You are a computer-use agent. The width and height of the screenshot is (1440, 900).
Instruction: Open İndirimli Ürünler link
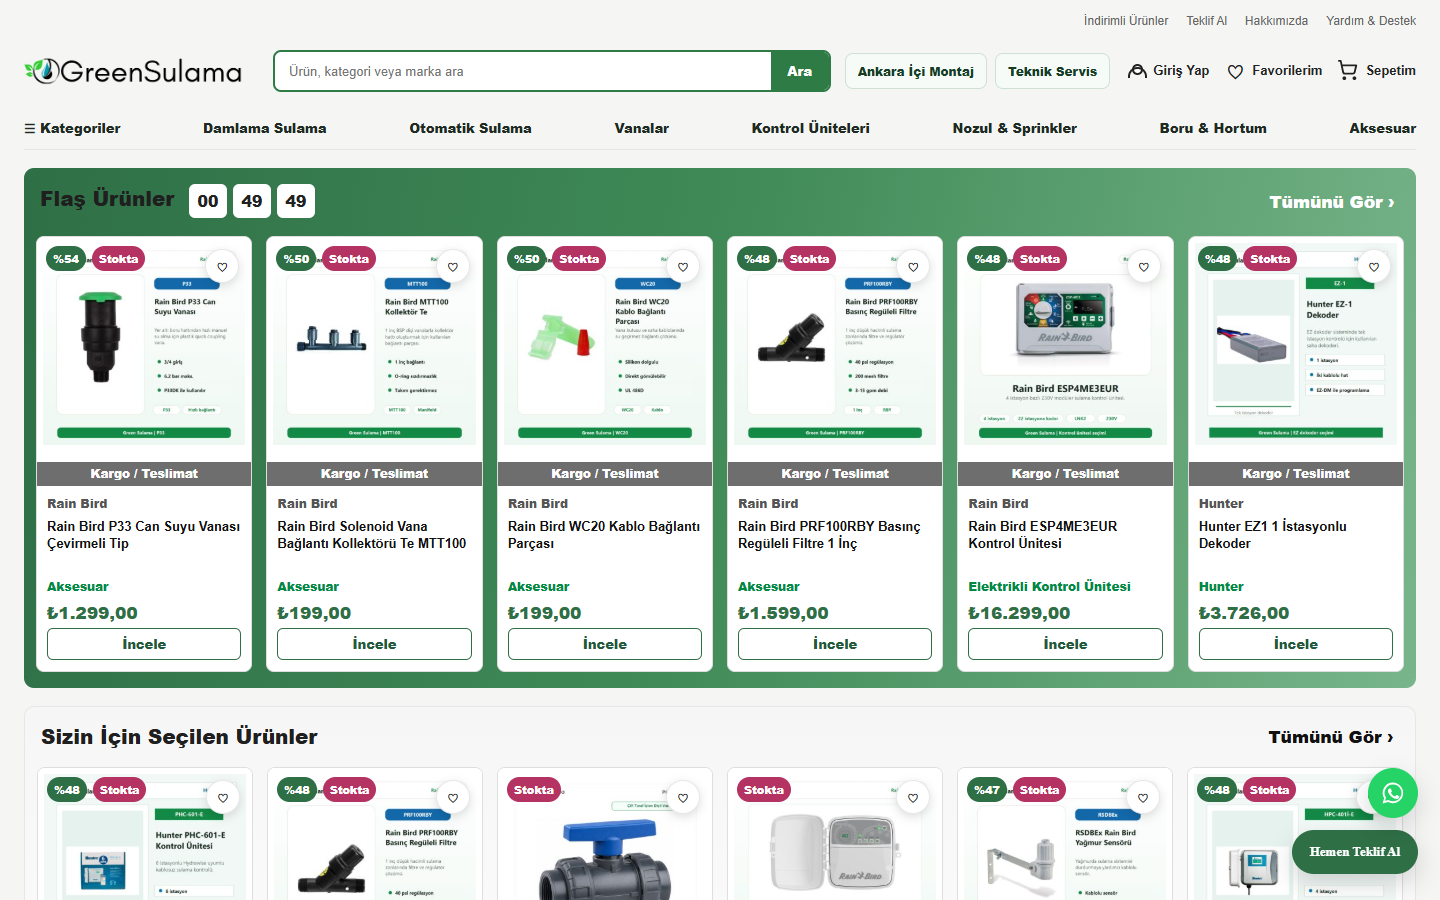(1126, 20)
